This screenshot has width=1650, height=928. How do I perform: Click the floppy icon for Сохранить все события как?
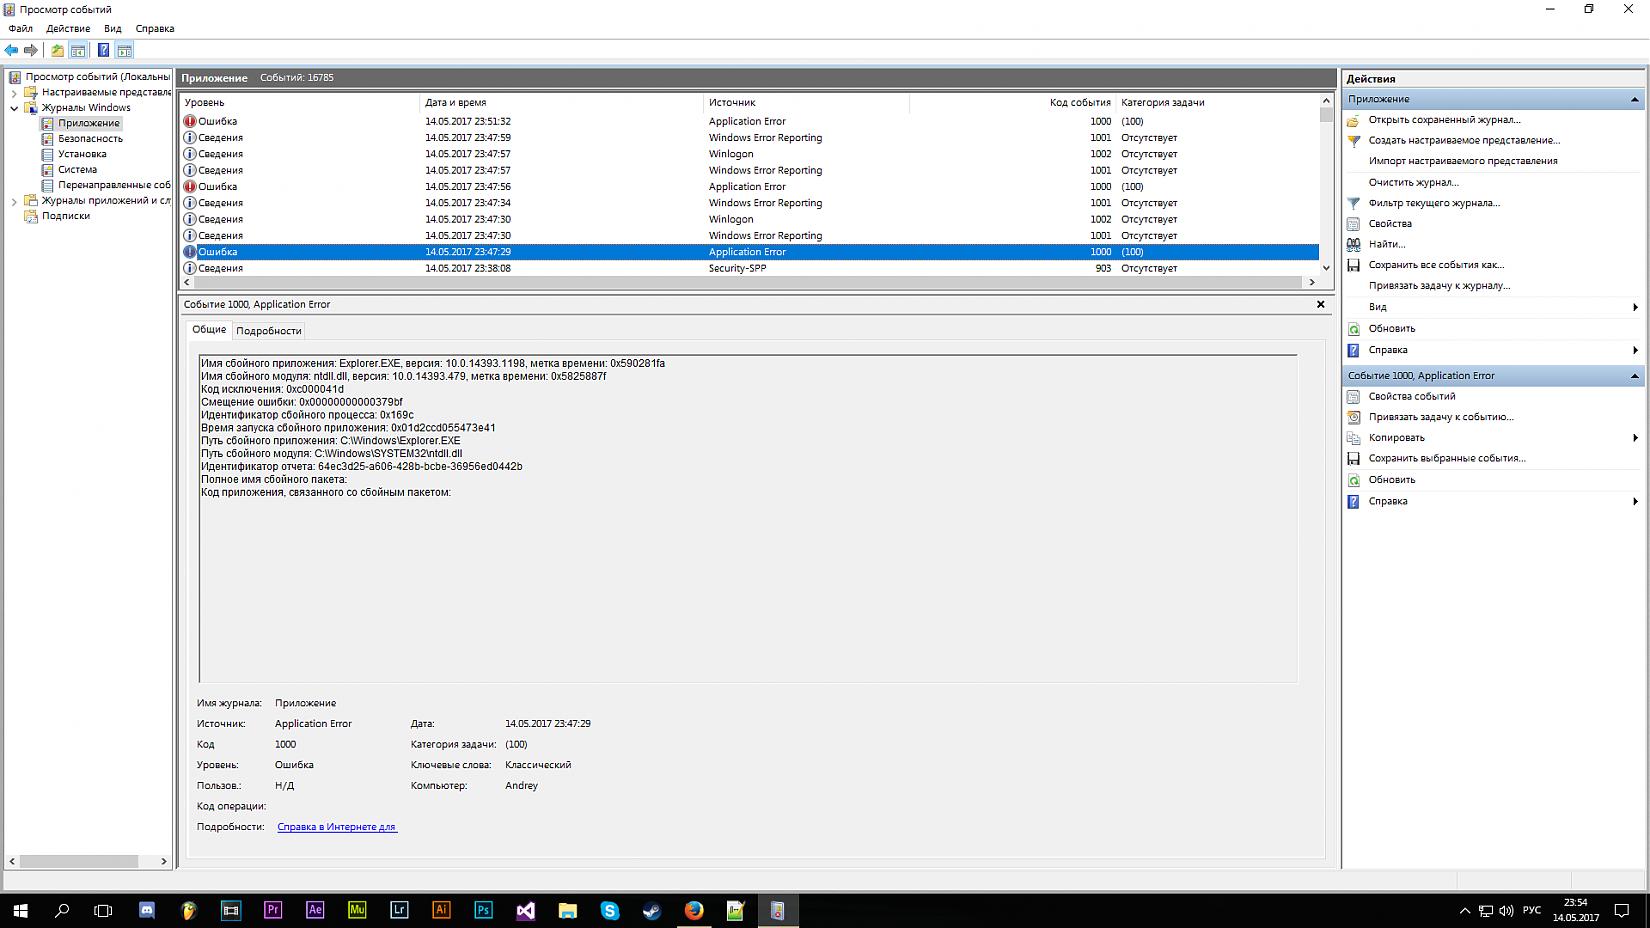click(x=1354, y=265)
